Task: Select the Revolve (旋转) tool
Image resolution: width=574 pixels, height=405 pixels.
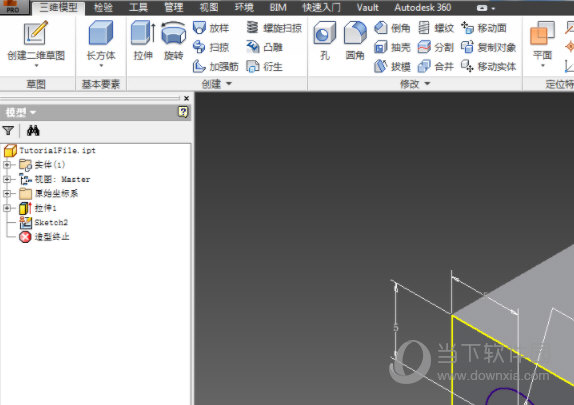Action: (x=174, y=40)
